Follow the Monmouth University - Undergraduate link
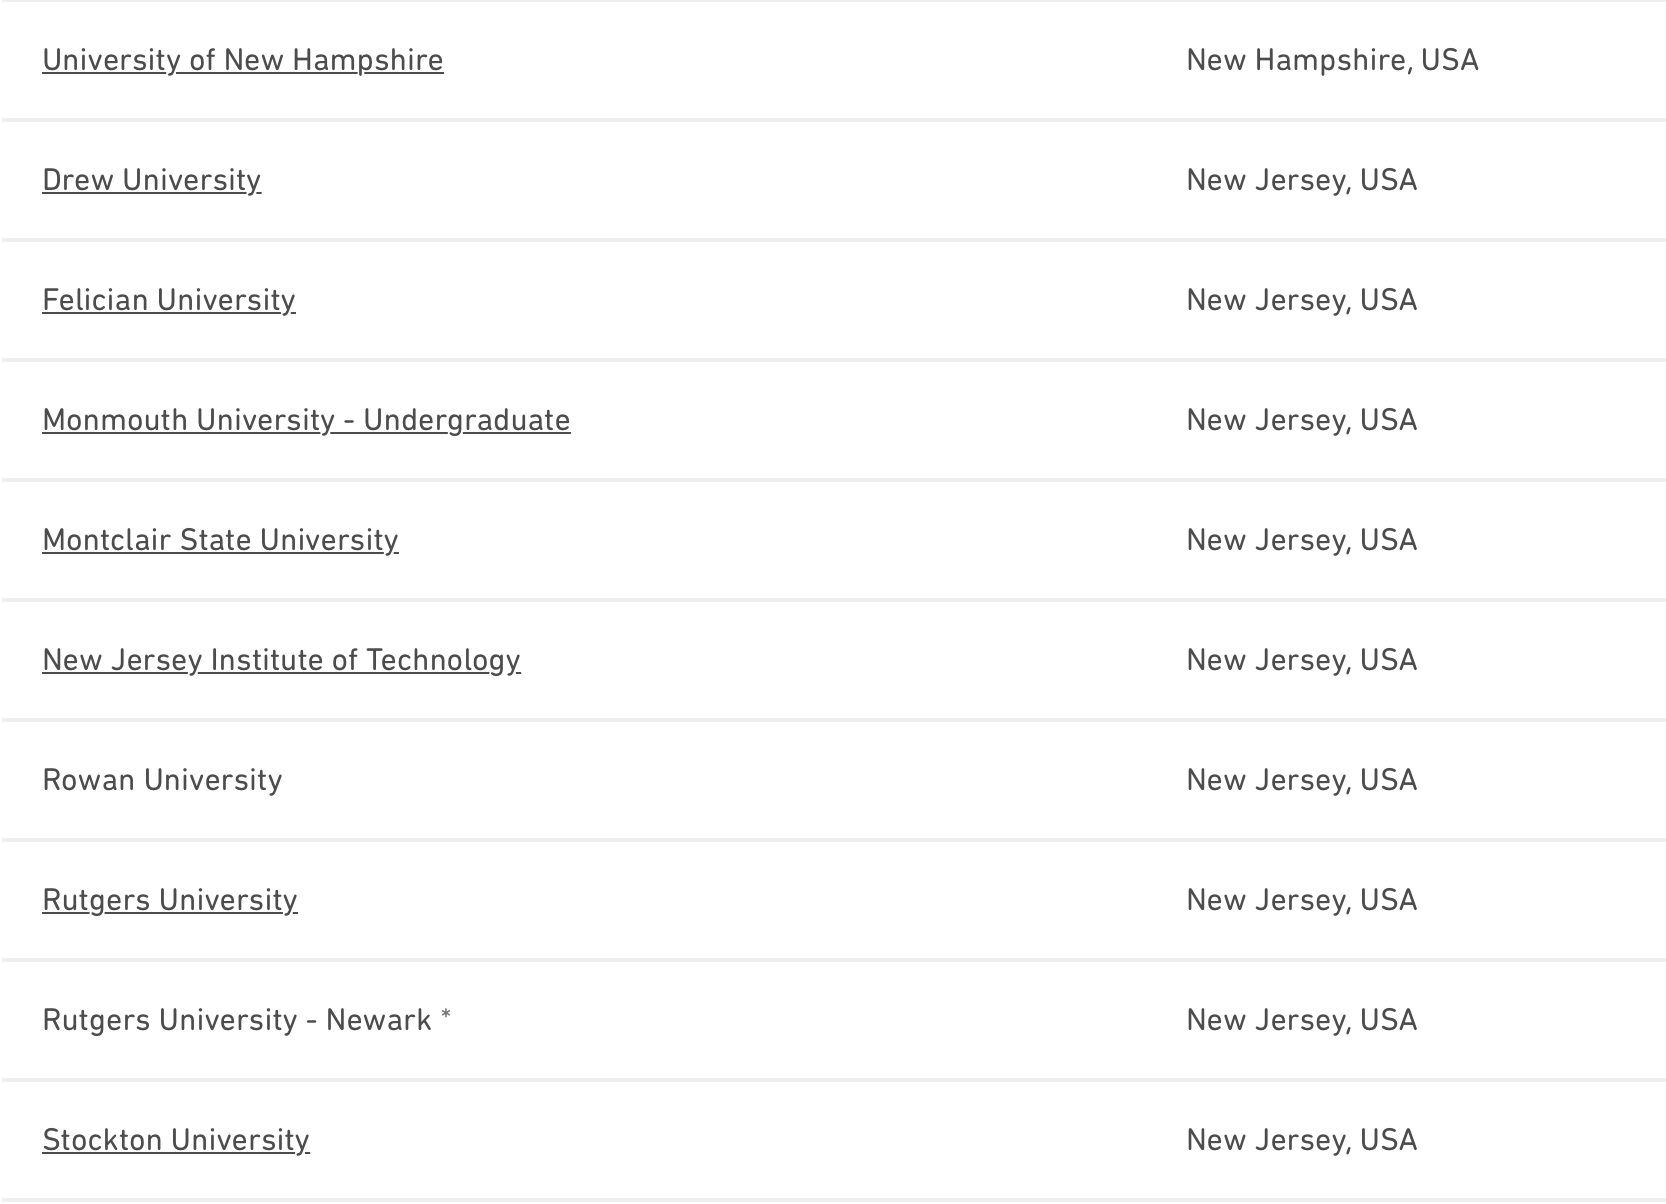Screen dimensions: 1666x1204 [x=306, y=420]
